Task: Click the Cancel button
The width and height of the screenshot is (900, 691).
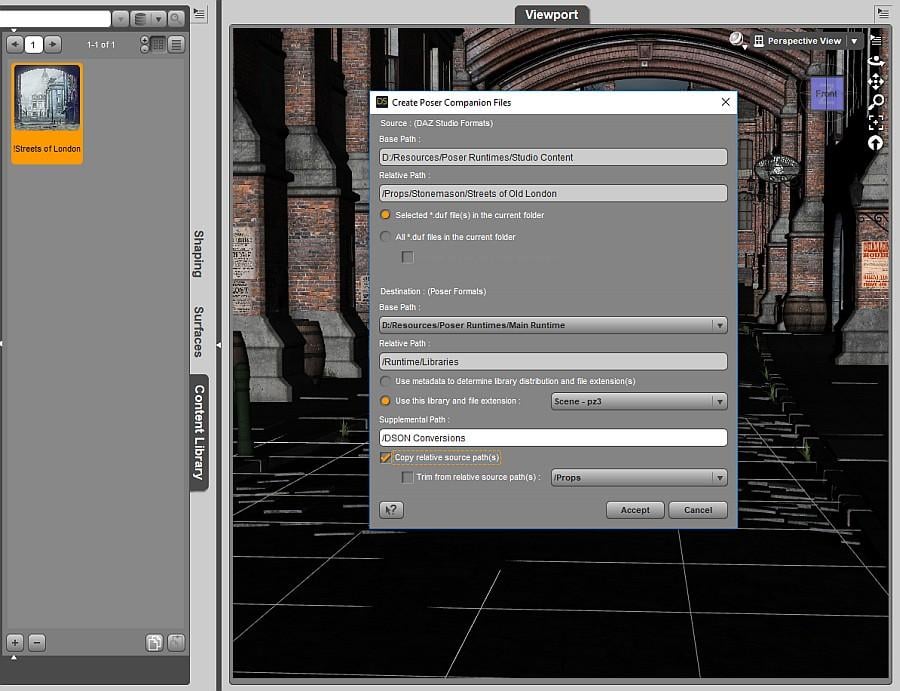Action: pos(698,510)
